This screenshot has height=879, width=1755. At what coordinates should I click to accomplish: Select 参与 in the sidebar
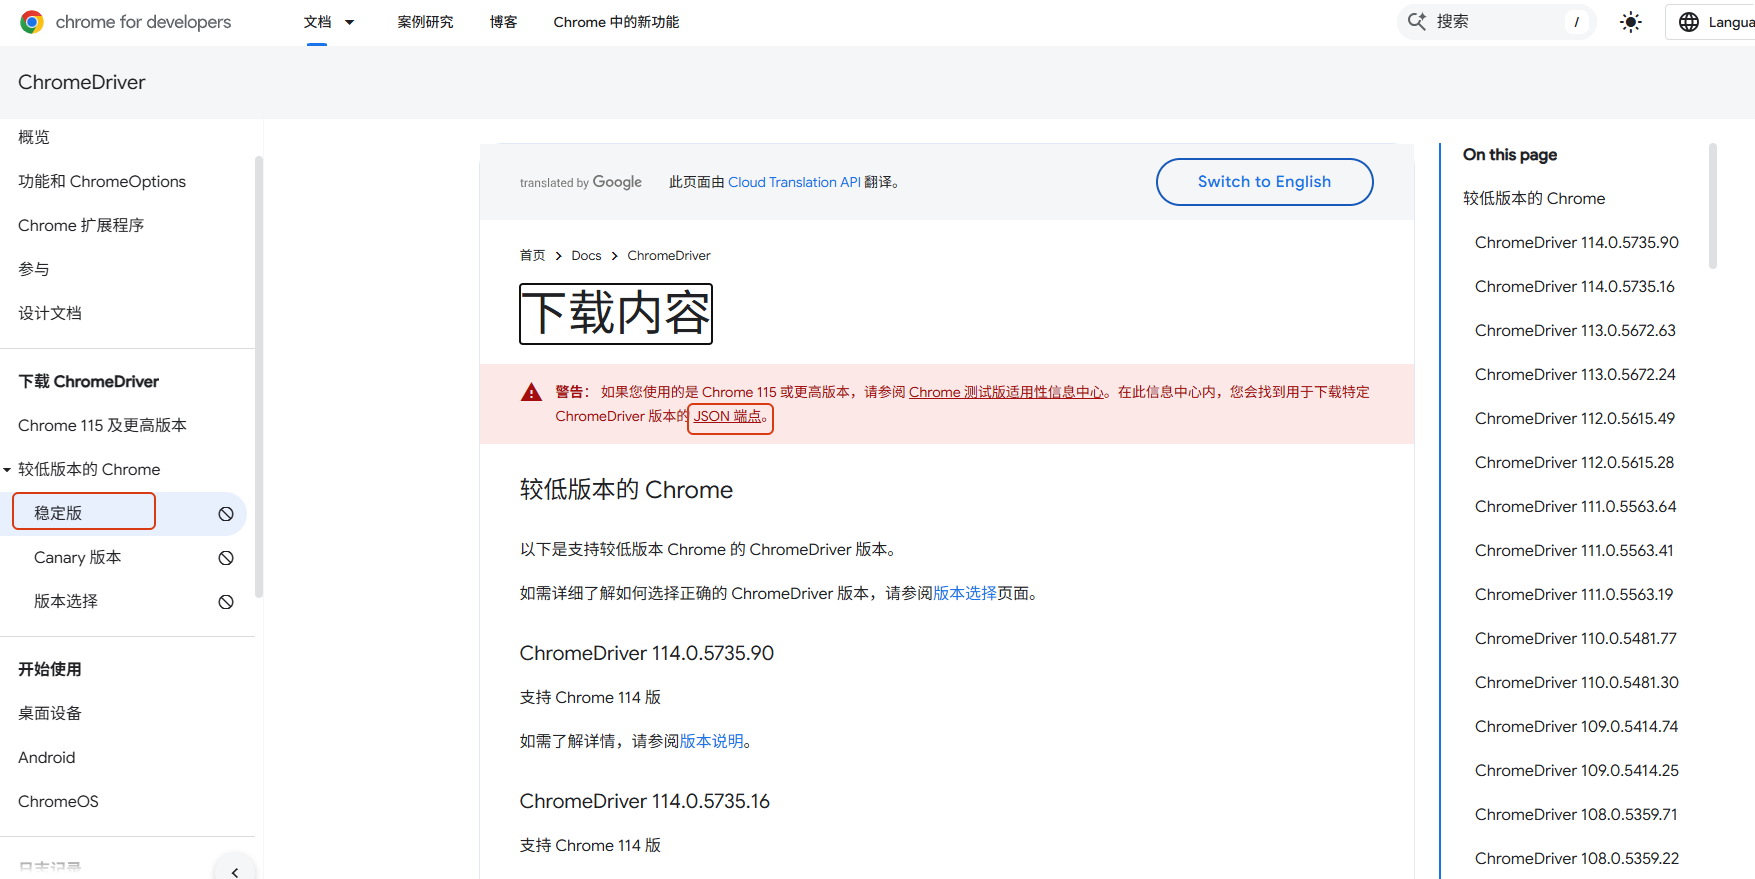(x=34, y=269)
